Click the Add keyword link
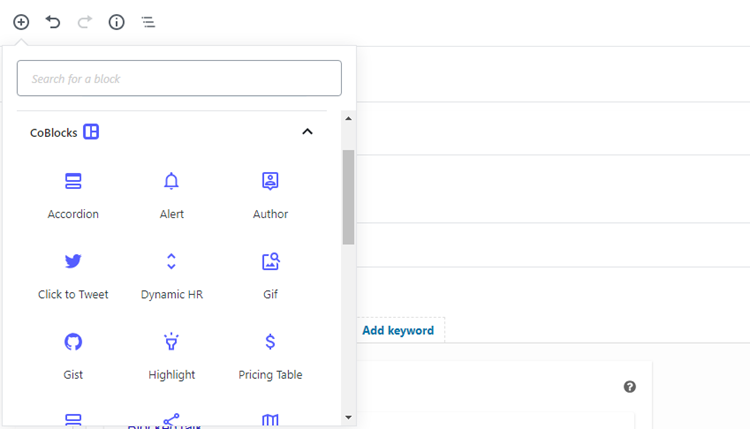Screen dimensions: 750x429 (398, 330)
